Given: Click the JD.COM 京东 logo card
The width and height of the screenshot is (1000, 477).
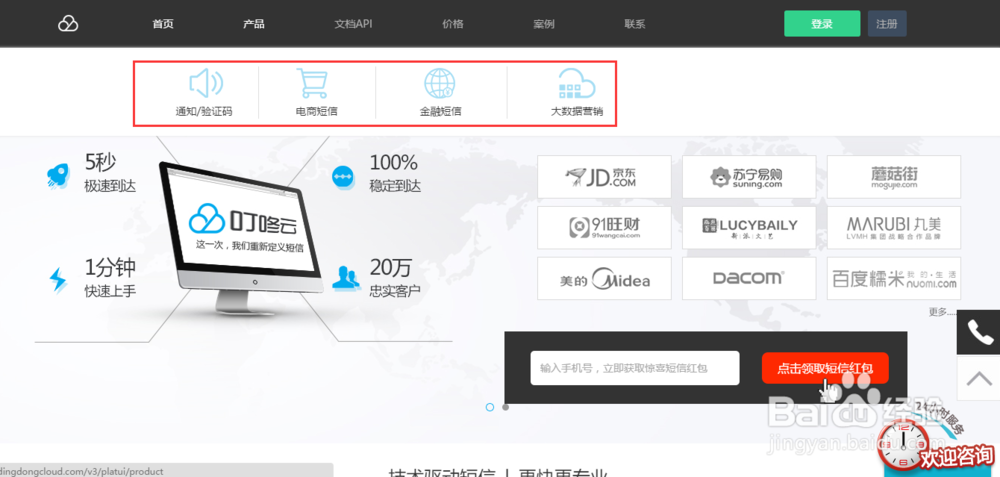Looking at the screenshot, I should tap(604, 177).
